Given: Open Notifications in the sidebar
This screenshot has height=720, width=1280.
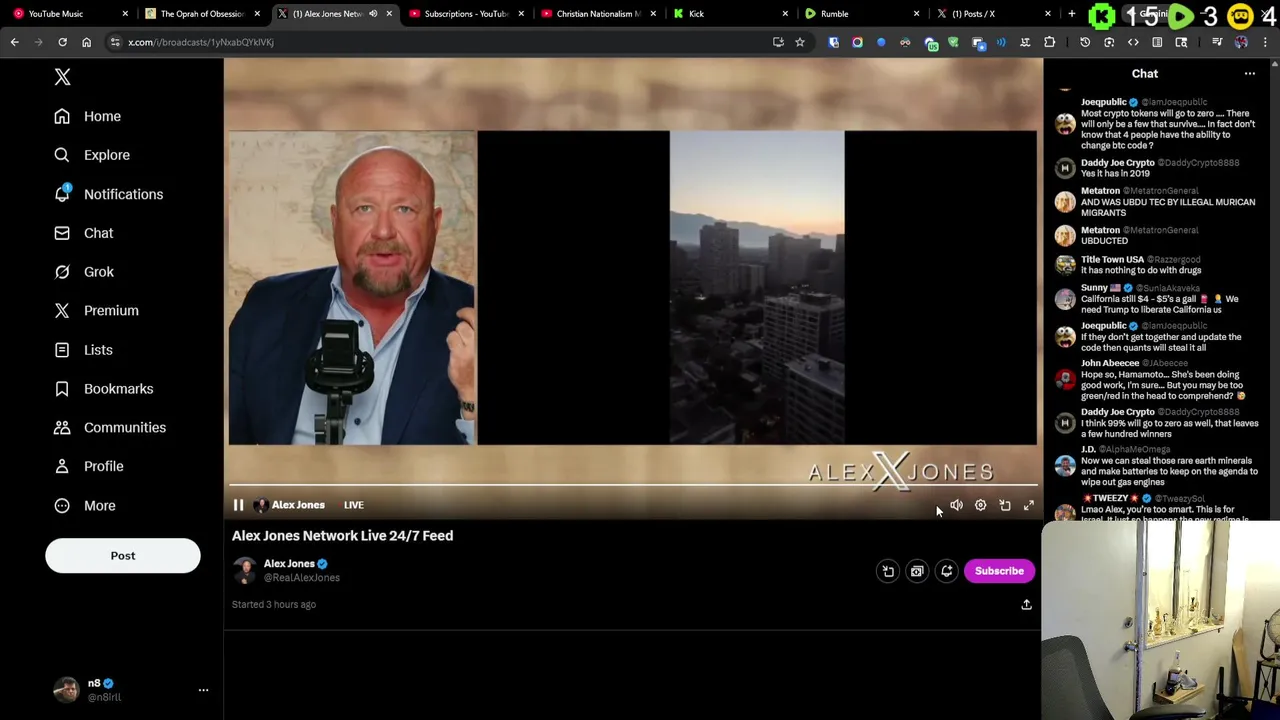Looking at the screenshot, I should click(108, 194).
